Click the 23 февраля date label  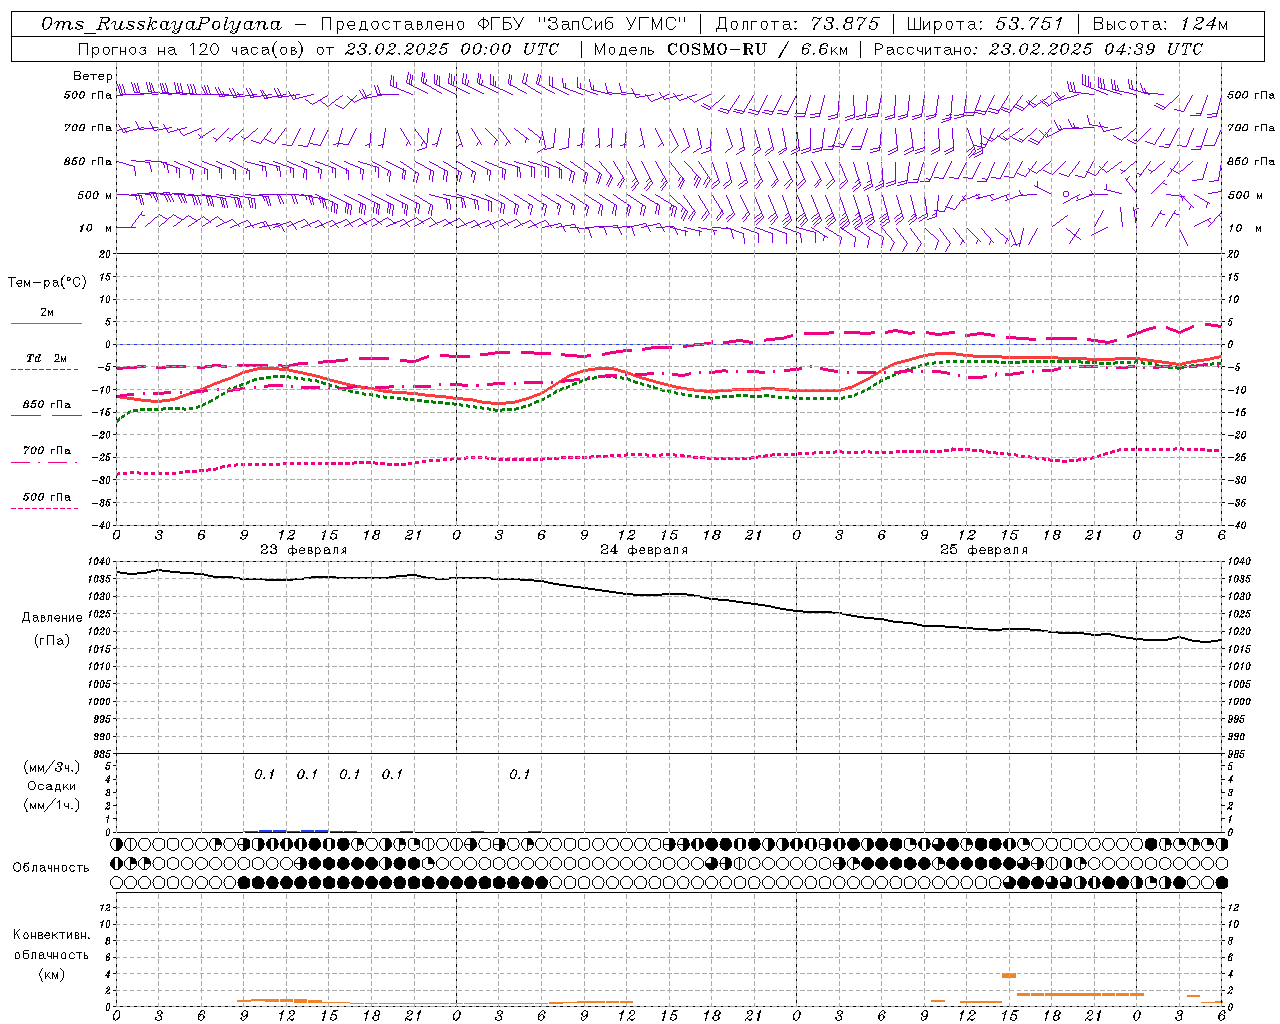tap(304, 550)
